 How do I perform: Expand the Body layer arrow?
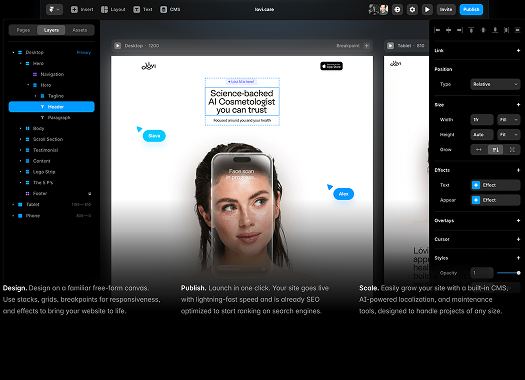pos(21,128)
